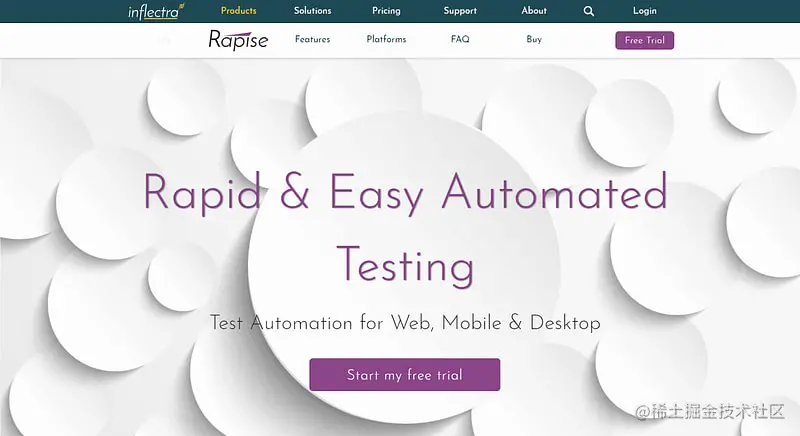The height and width of the screenshot is (436, 800).
Task: Open the Products menu
Action: click(239, 11)
